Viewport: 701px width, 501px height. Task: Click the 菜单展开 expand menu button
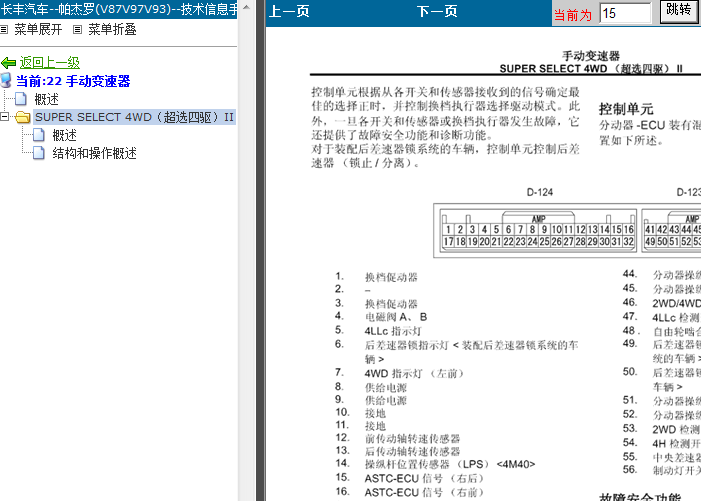(x=38, y=29)
